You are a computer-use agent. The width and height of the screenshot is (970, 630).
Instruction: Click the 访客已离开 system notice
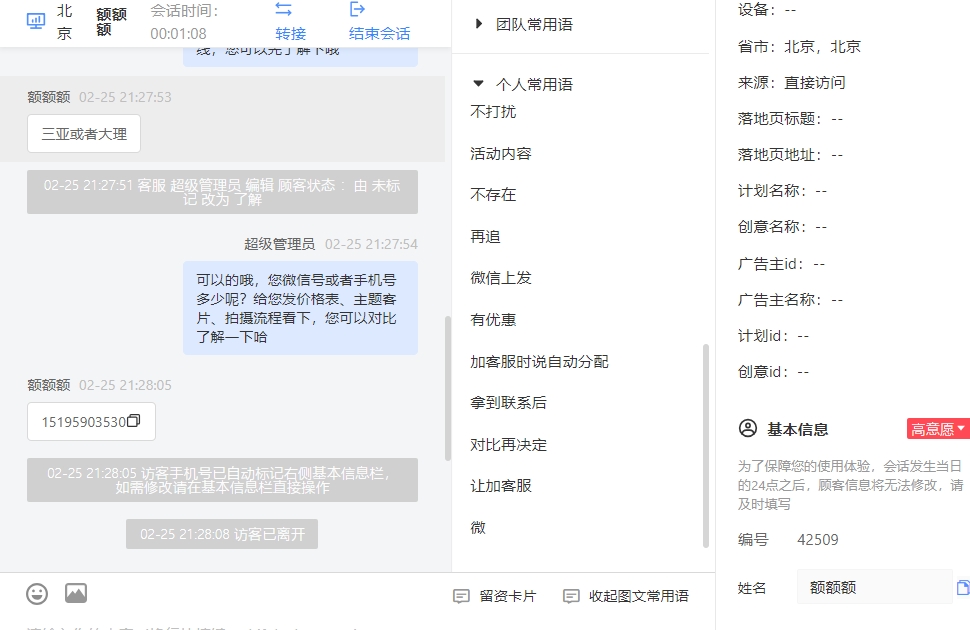pyautogui.click(x=222, y=534)
